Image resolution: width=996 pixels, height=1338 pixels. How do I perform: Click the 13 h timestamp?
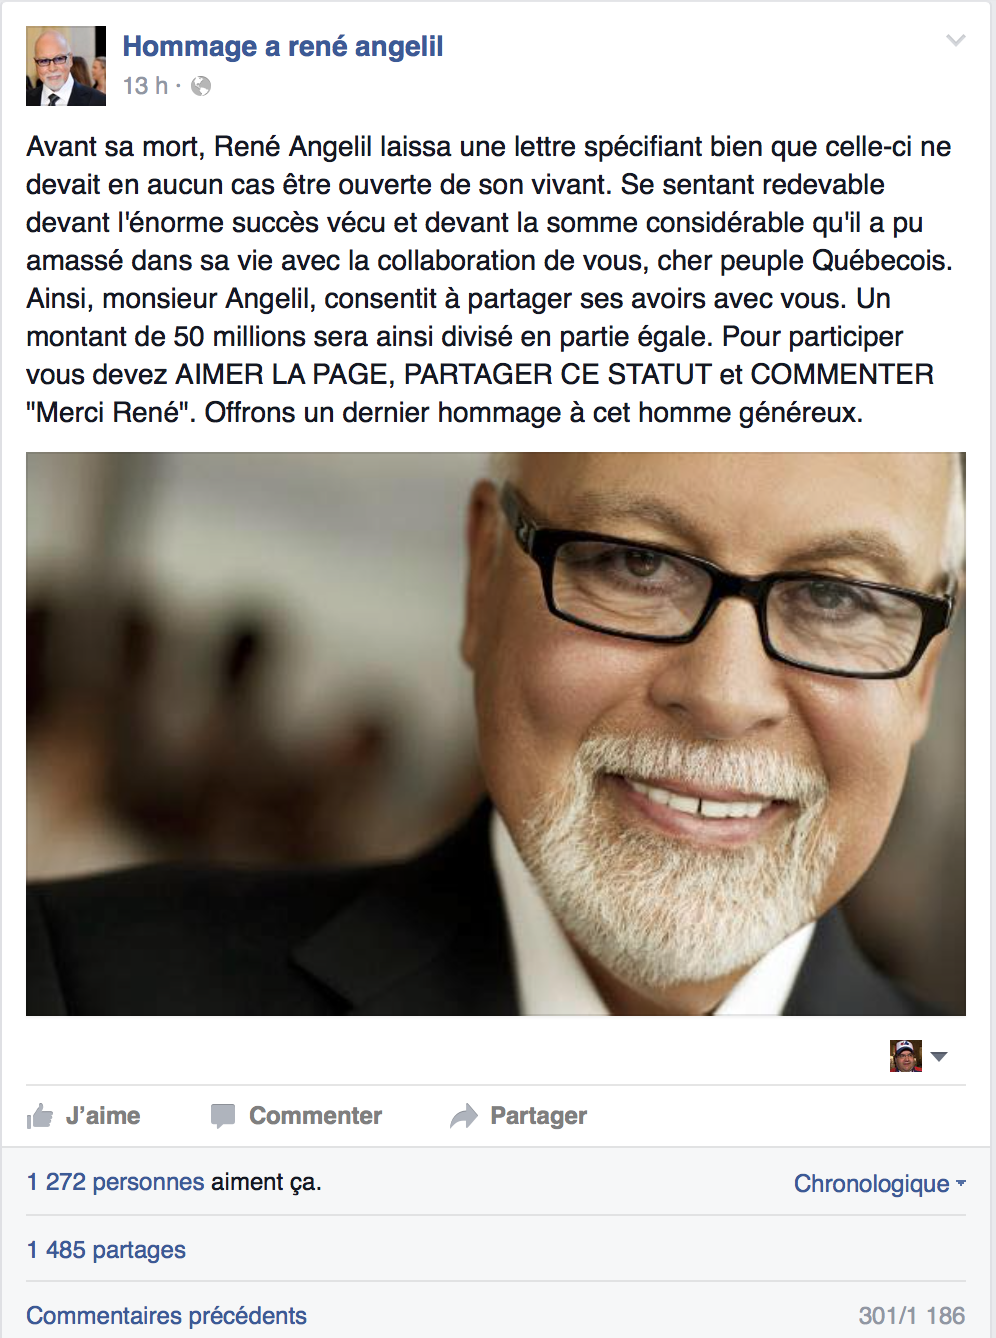(x=145, y=86)
